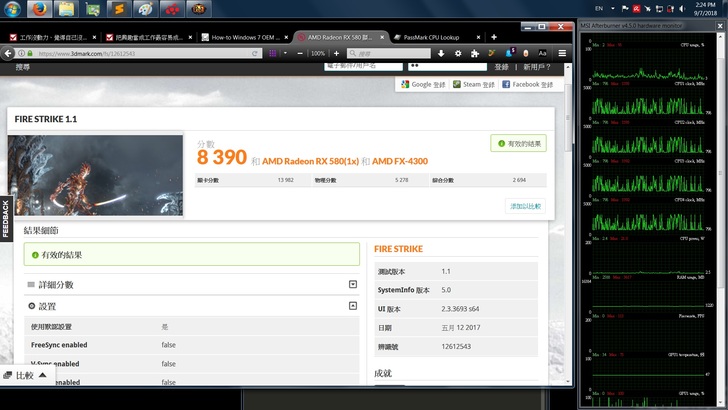Open the paint palette taskbar application
The height and width of the screenshot is (410, 728).
coord(145,9)
